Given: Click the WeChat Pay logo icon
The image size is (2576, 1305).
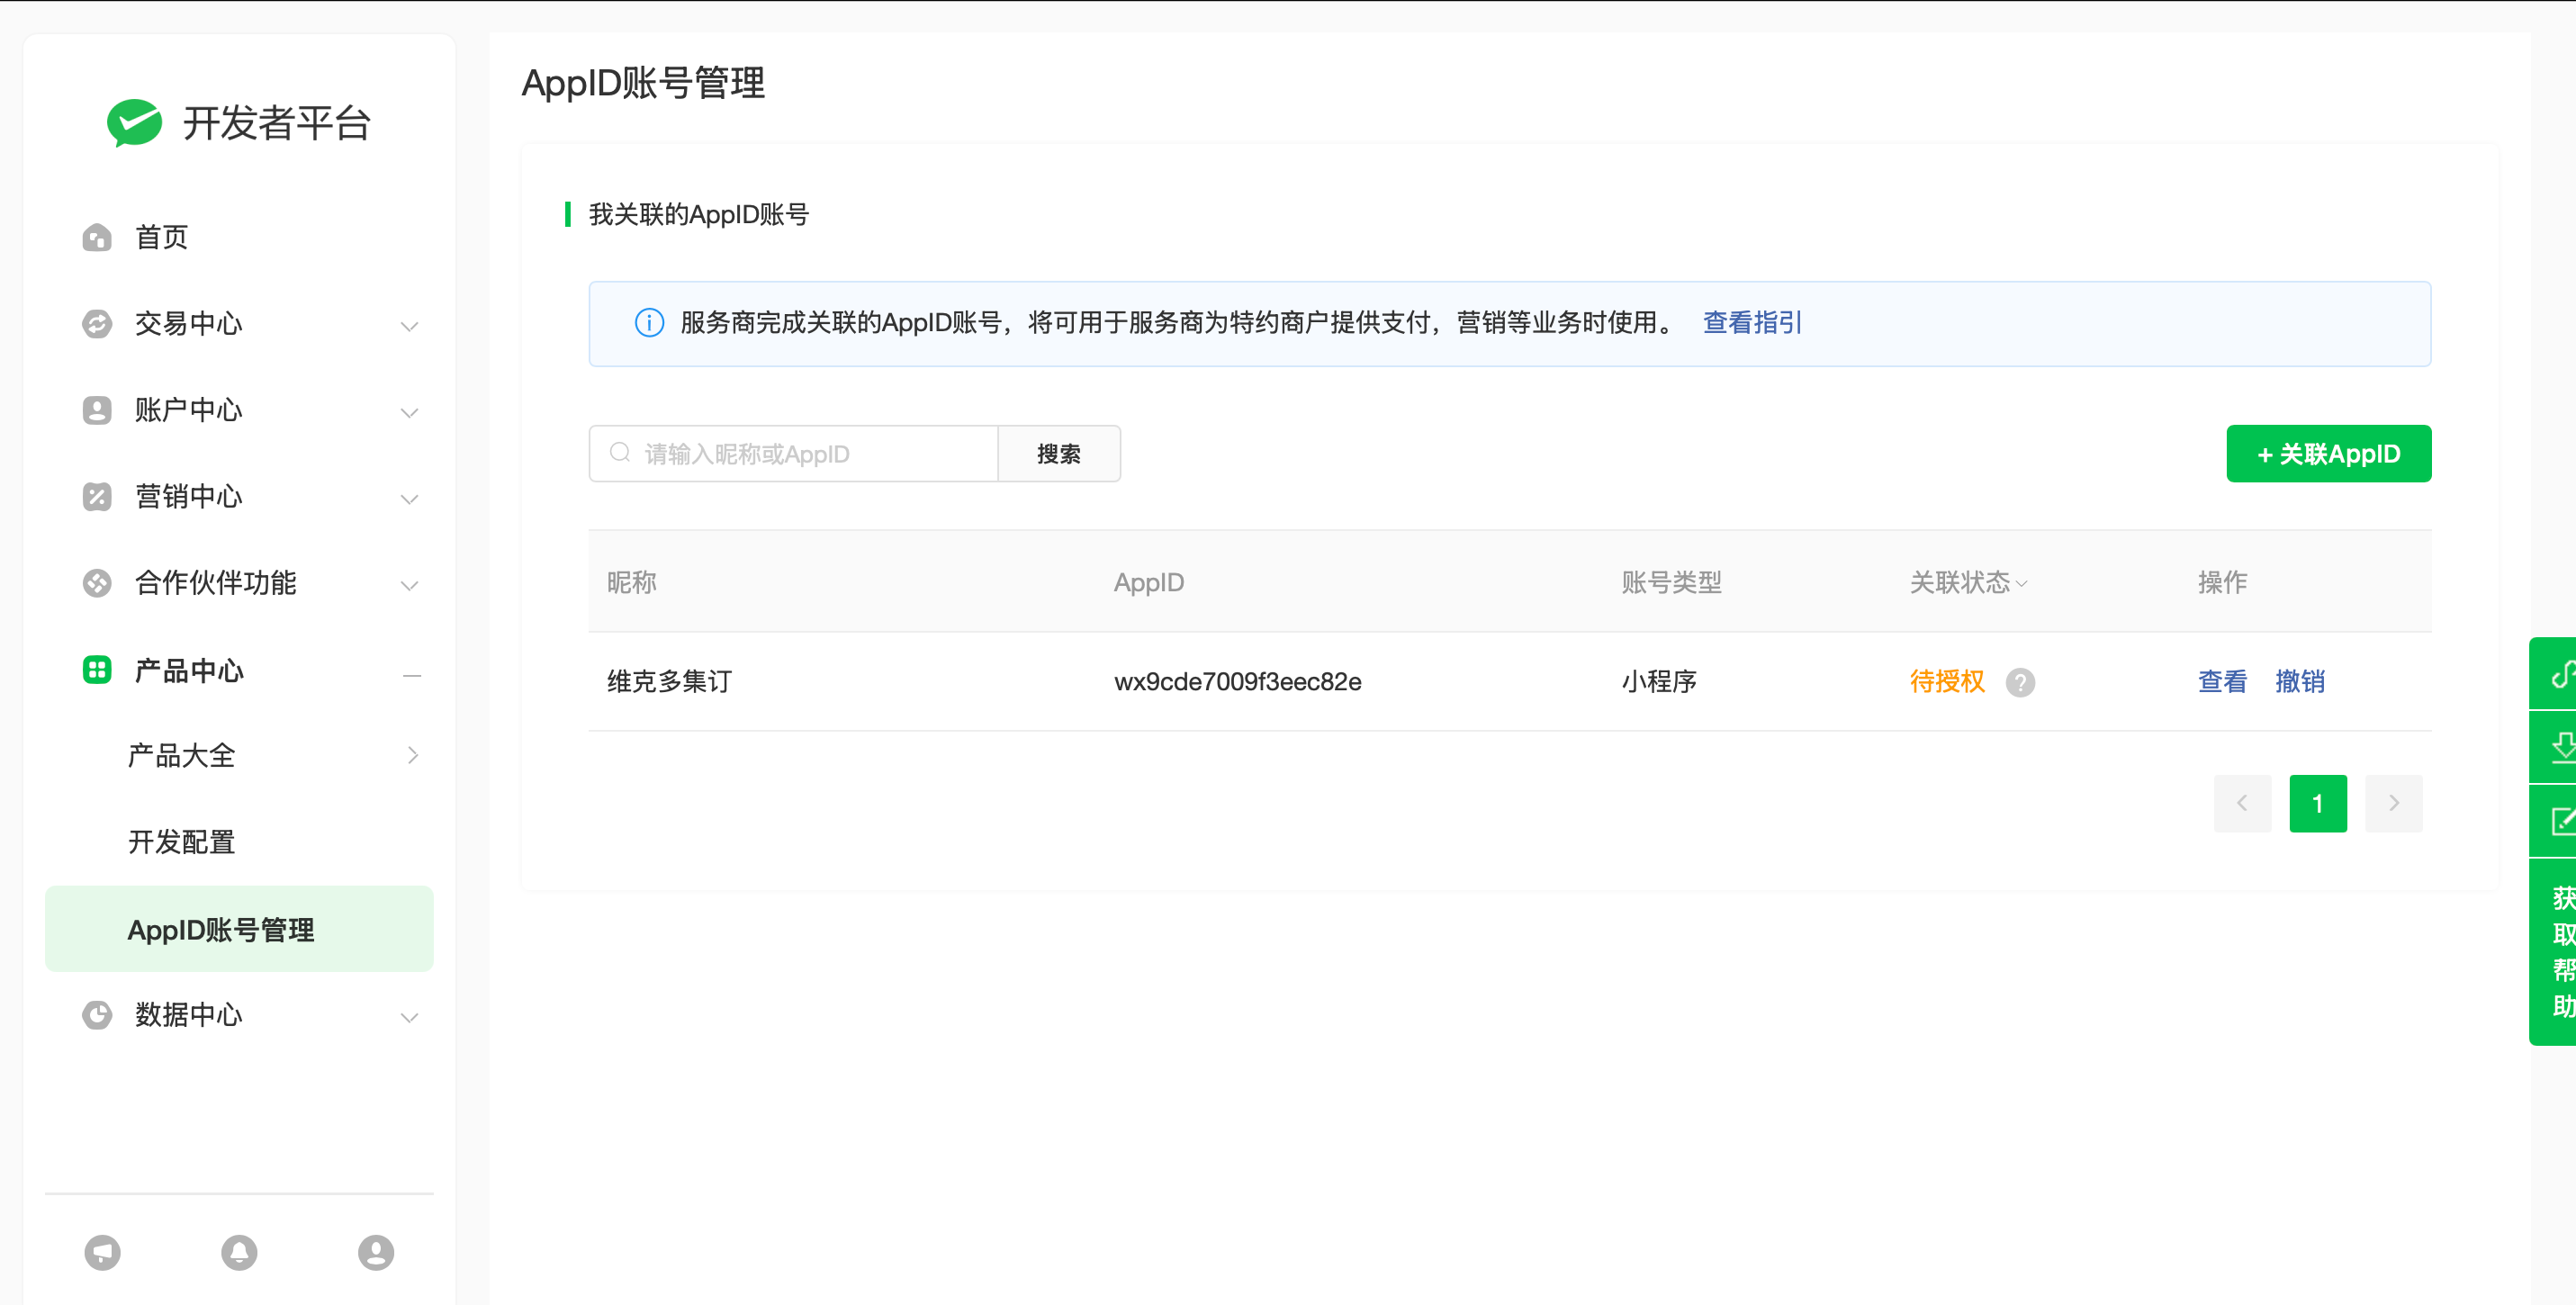Looking at the screenshot, I should coord(134,123).
